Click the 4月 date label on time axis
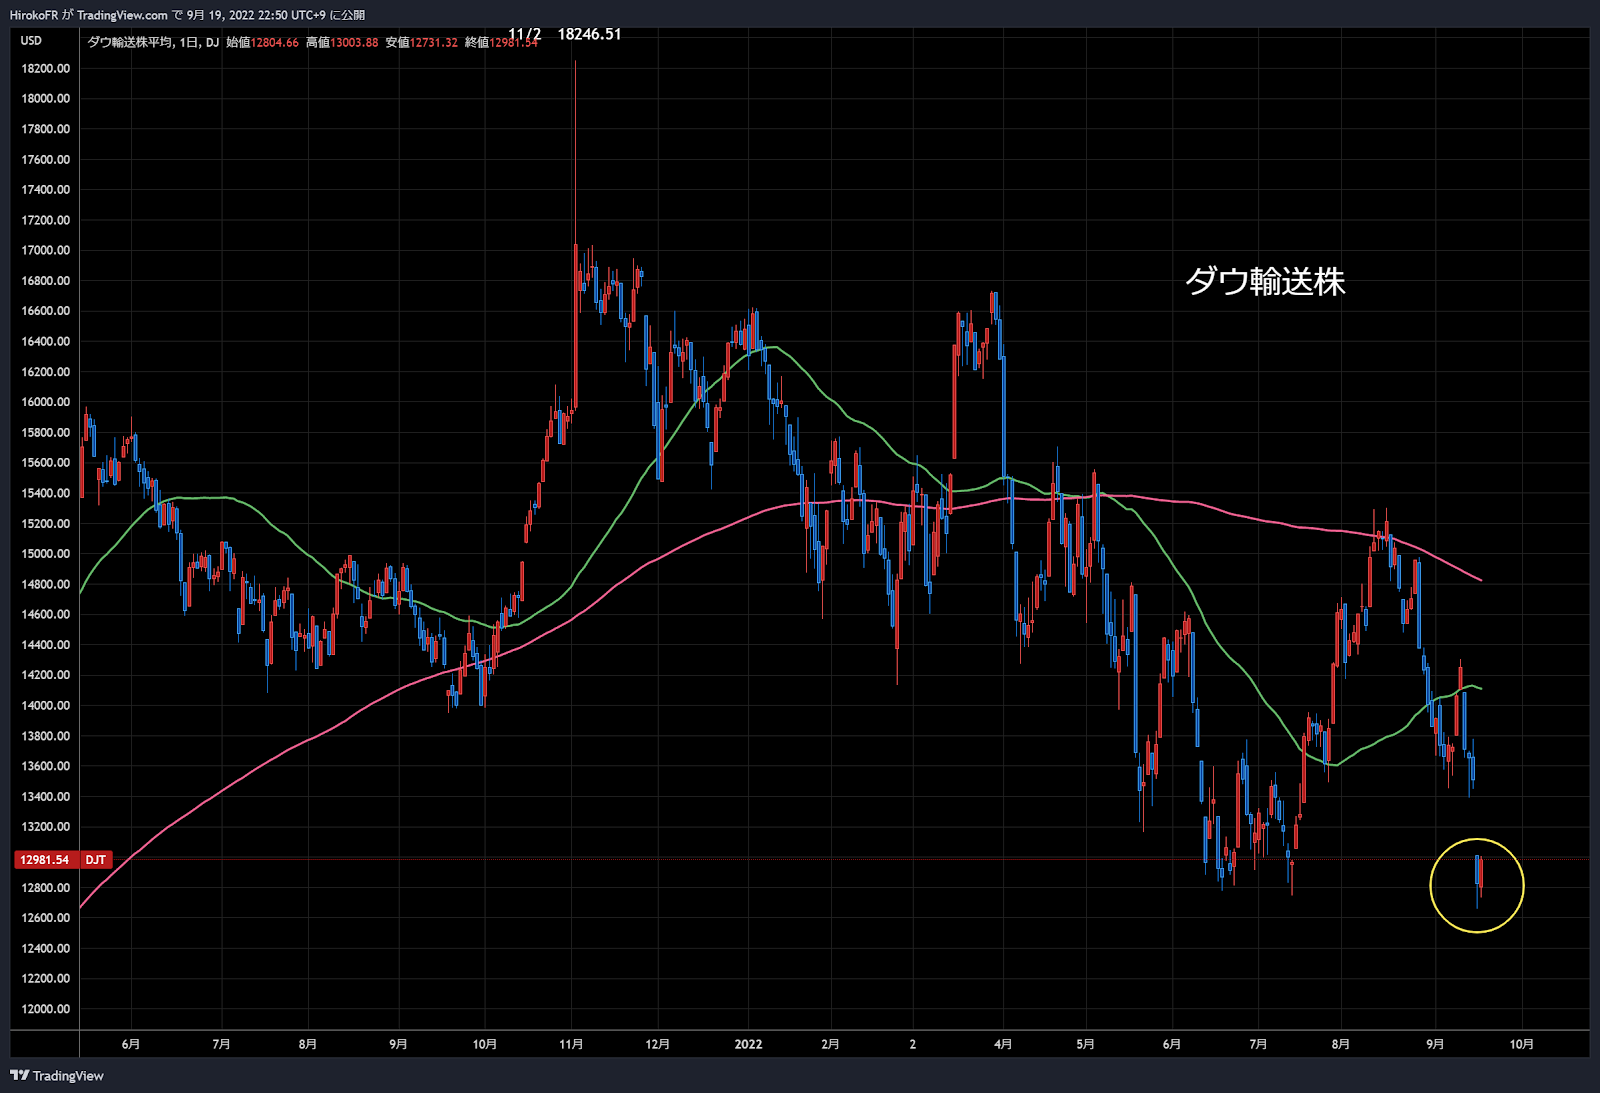 (x=1003, y=1044)
